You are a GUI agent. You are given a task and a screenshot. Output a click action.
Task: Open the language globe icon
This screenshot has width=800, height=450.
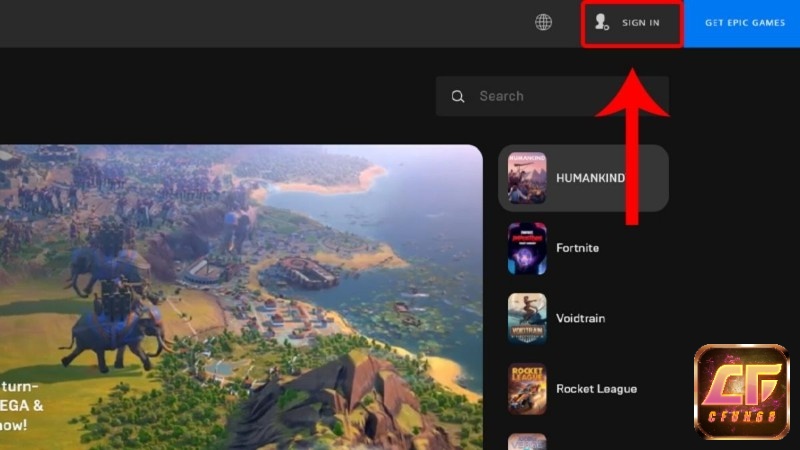(x=543, y=22)
